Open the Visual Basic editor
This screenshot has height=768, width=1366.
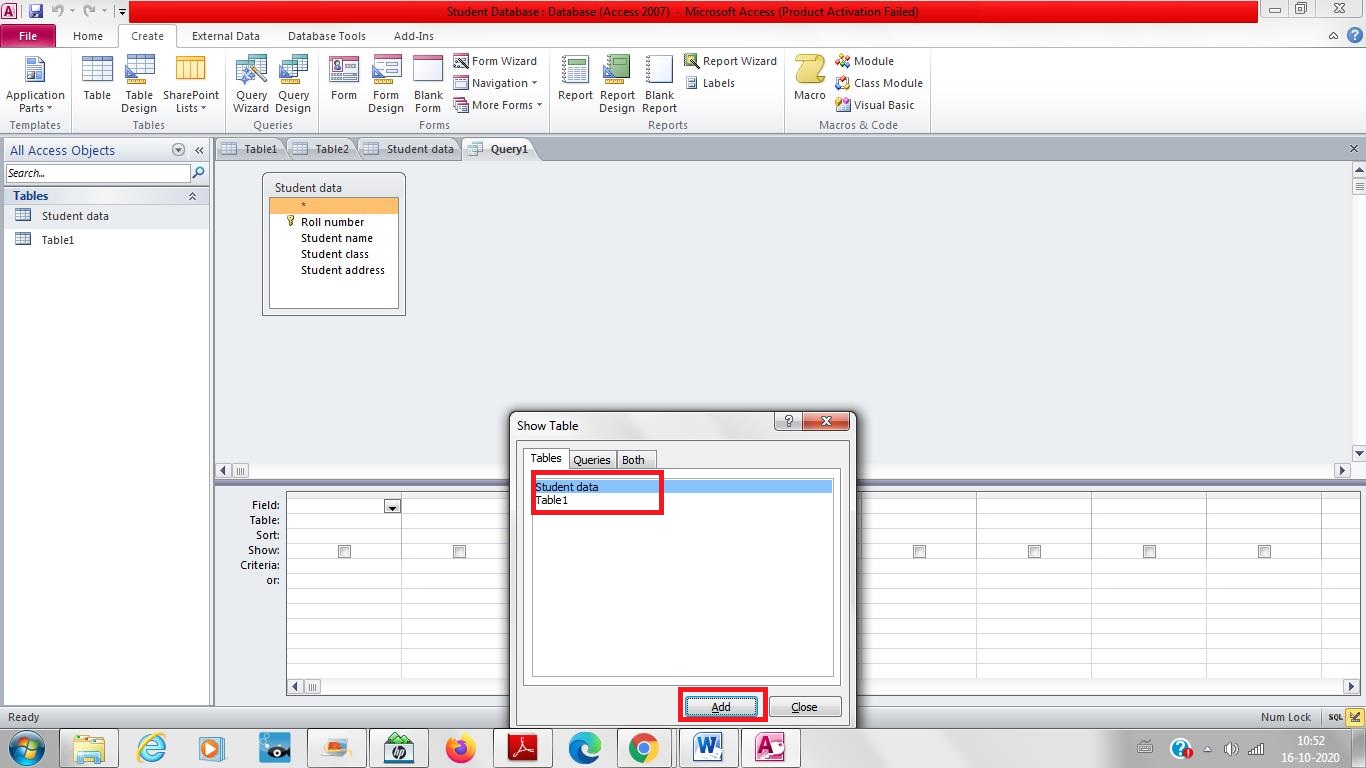coord(875,105)
